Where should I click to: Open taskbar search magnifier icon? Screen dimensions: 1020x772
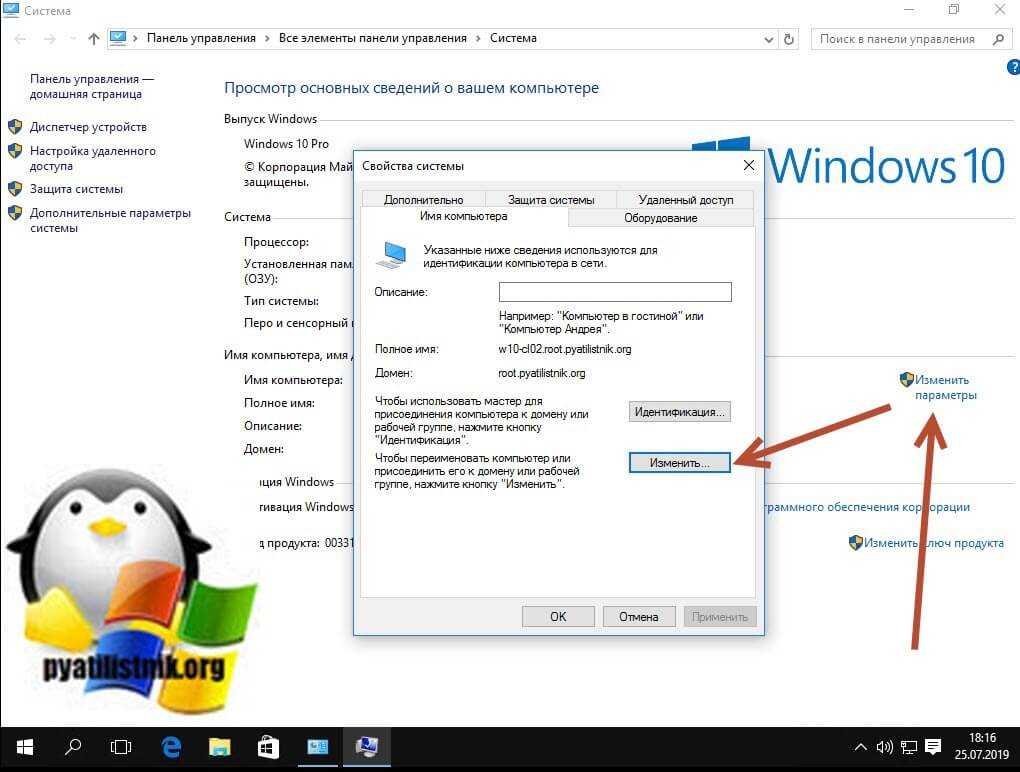(x=73, y=747)
